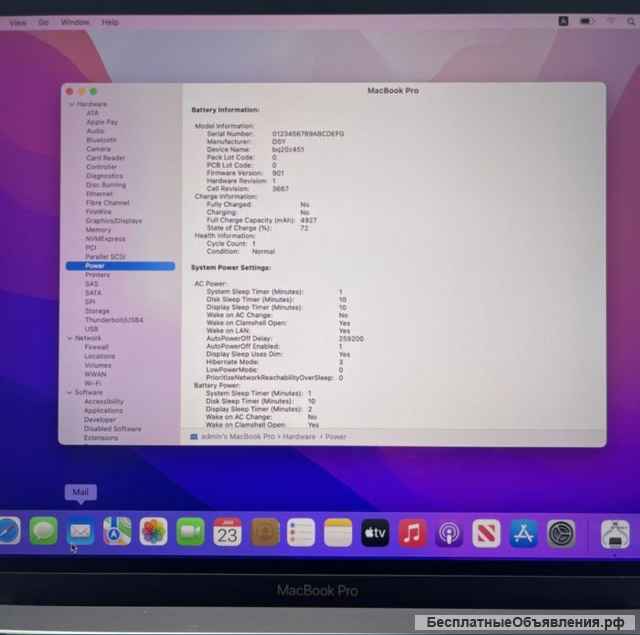Click the computer icon in the path bar
The height and width of the screenshot is (635, 640).
tap(194, 437)
